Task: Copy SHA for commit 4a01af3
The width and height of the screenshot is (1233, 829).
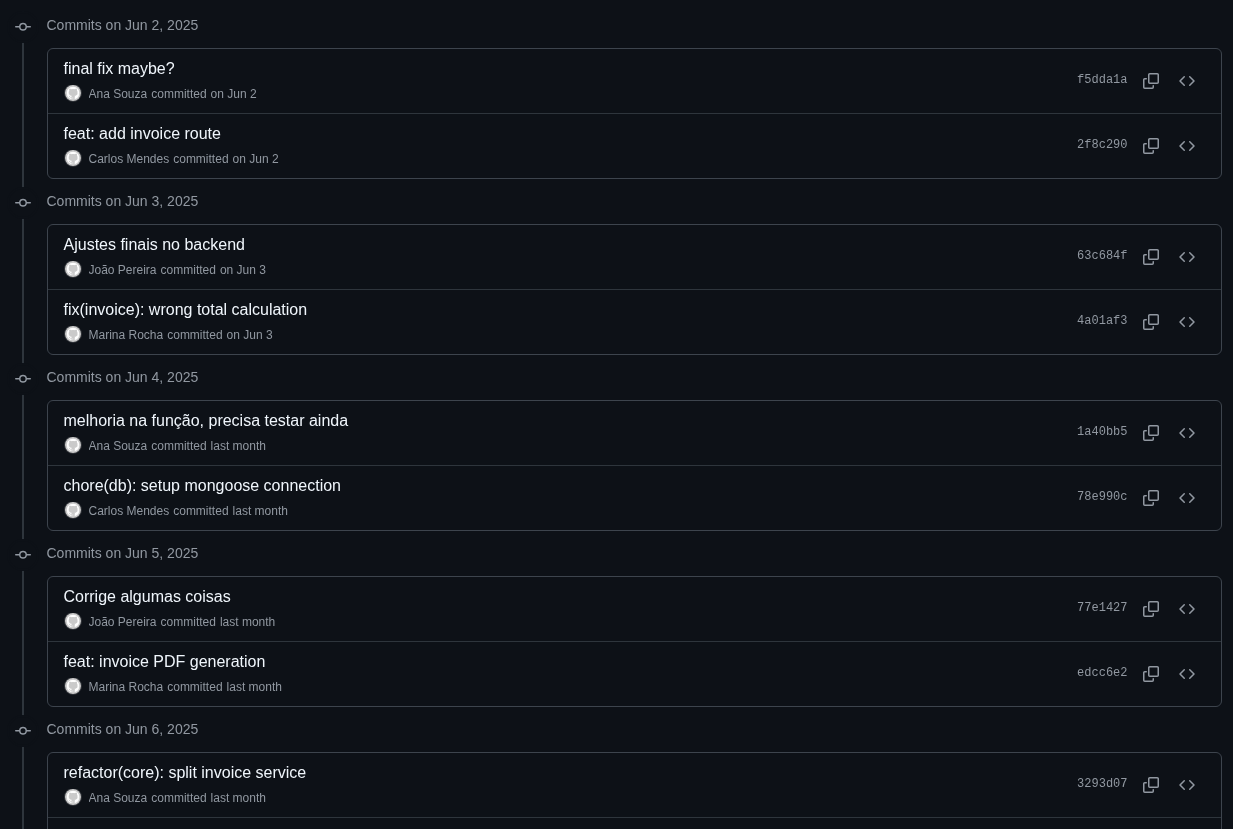Action: (x=1151, y=322)
